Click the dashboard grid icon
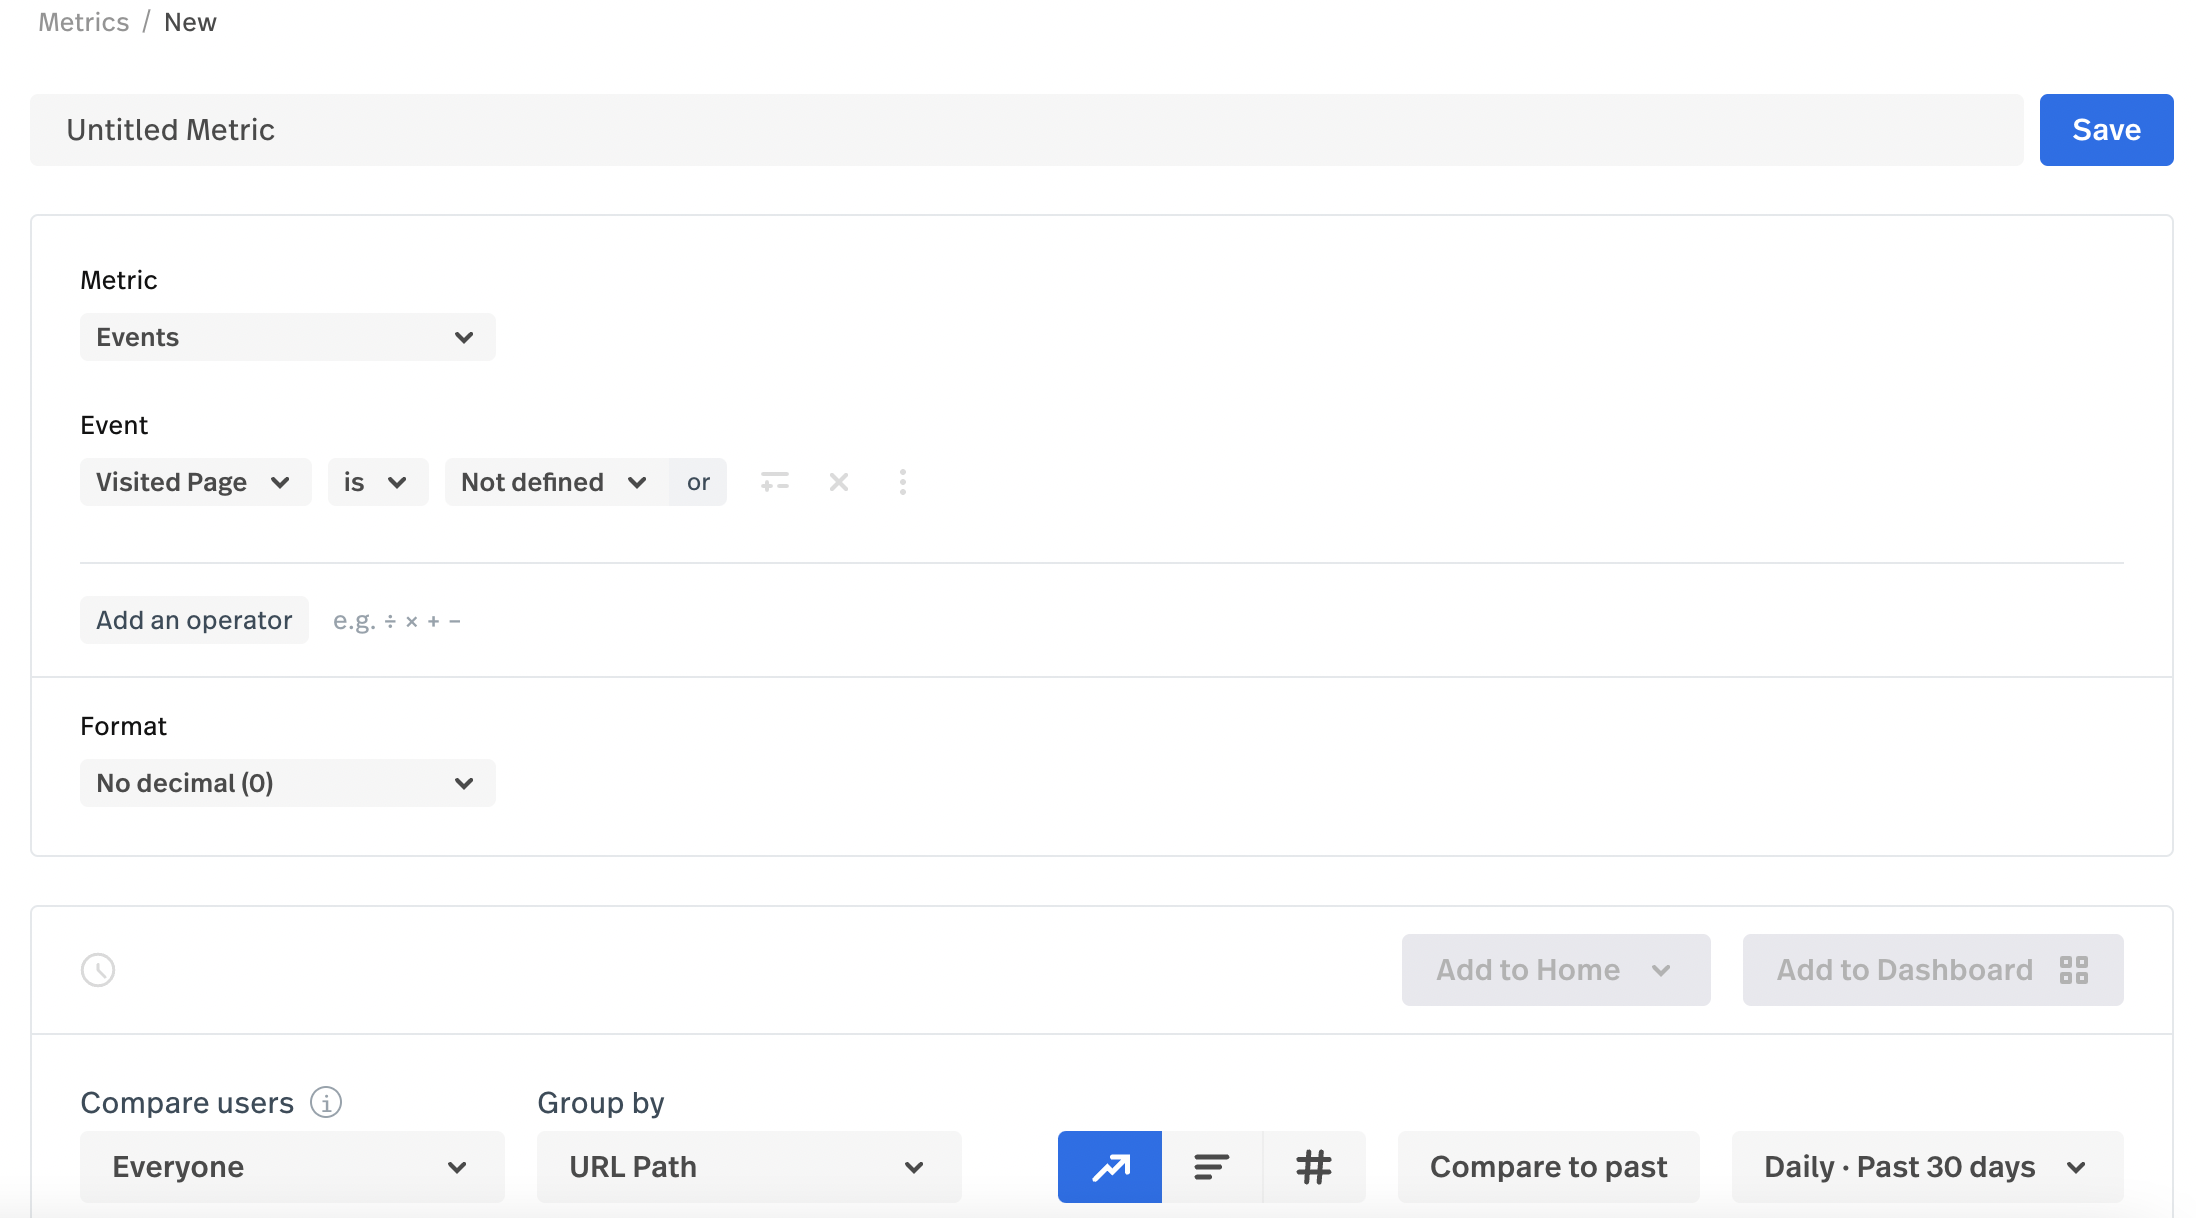 point(2074,970)
